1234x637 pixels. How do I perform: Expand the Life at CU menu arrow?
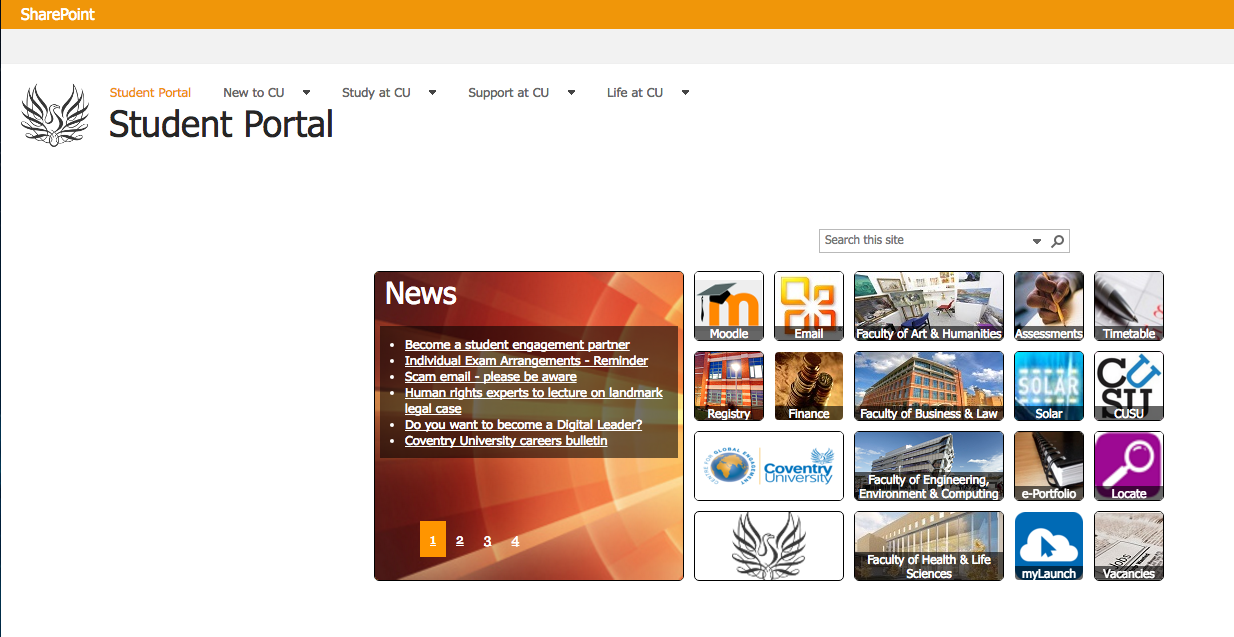[685, 93]
